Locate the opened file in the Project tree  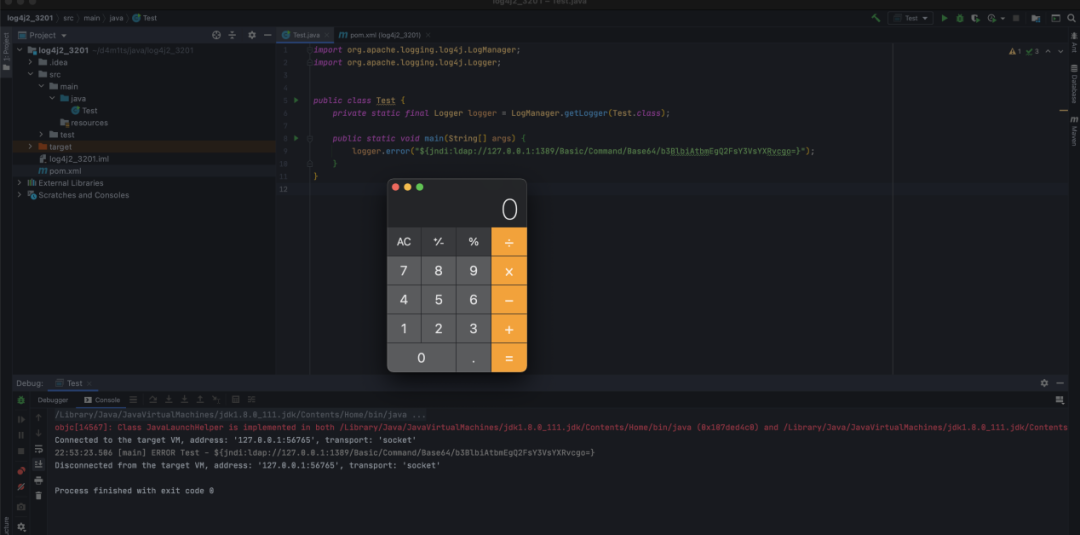tap(216, 35)
